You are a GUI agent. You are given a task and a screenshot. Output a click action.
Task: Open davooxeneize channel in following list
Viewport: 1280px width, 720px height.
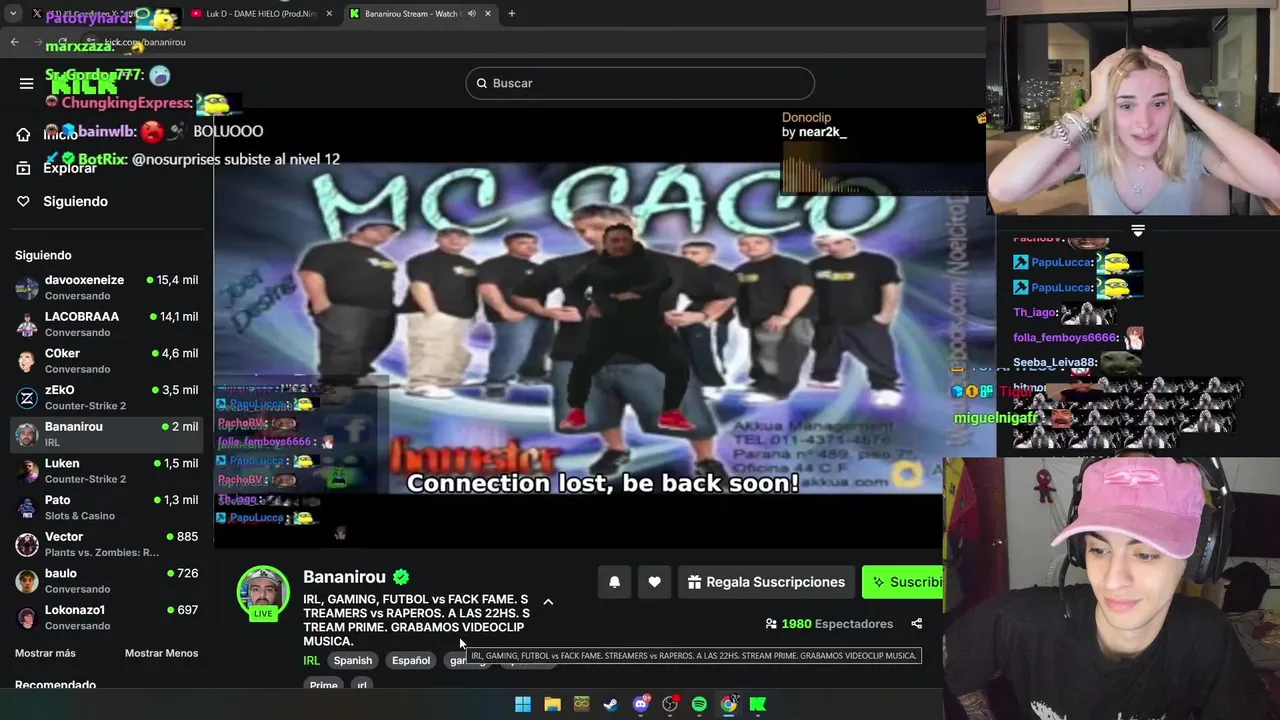point(106,287)
